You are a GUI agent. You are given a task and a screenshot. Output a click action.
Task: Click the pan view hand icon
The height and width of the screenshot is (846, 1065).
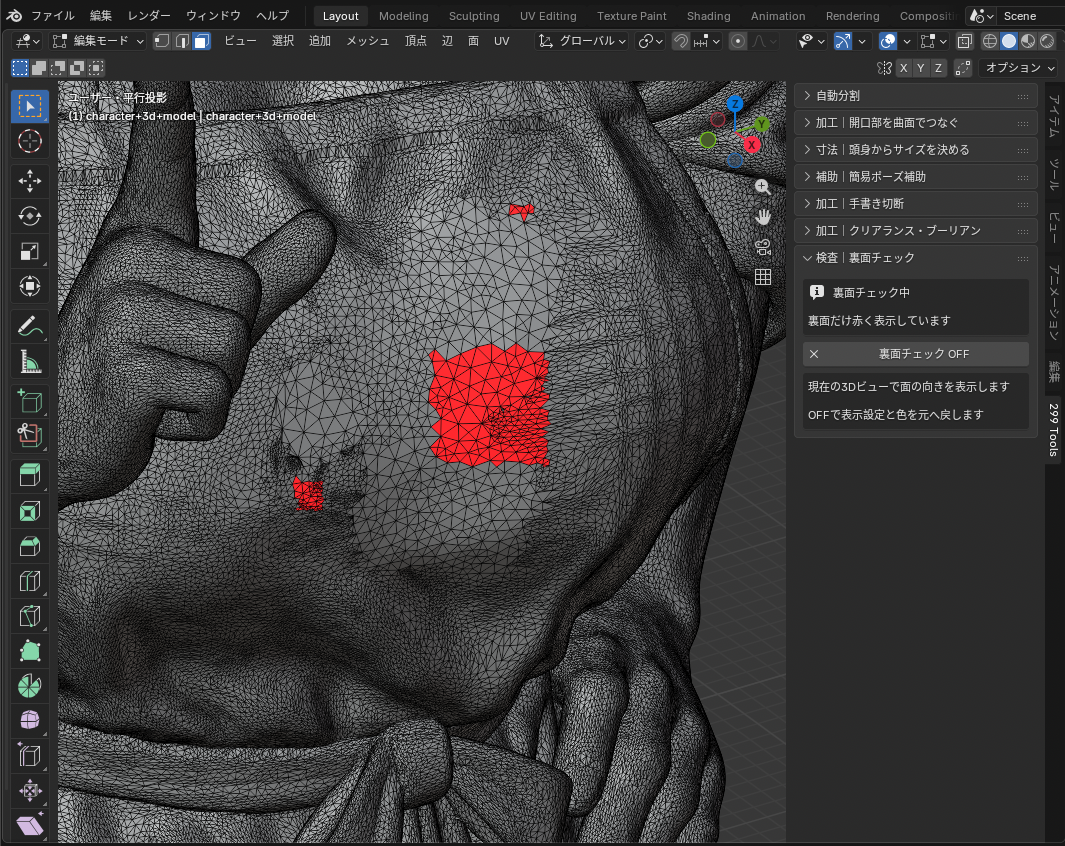(x=763, y=217)
